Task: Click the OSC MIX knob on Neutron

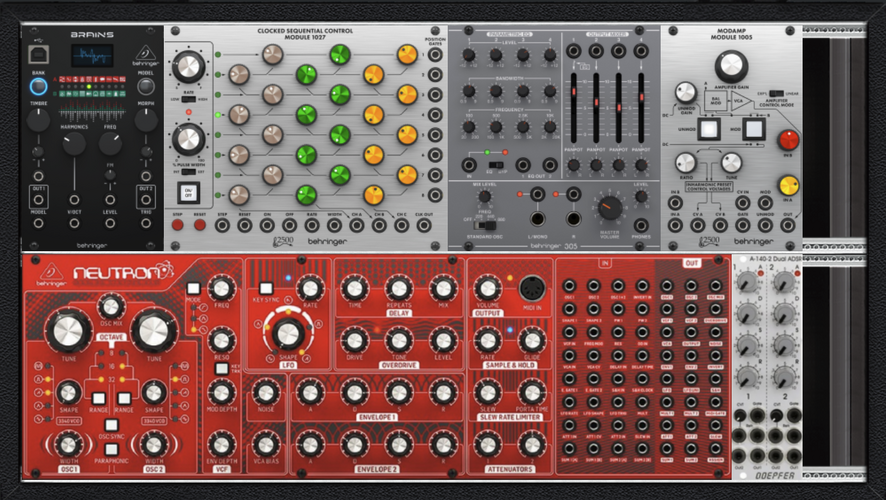Action: [111, 307]
